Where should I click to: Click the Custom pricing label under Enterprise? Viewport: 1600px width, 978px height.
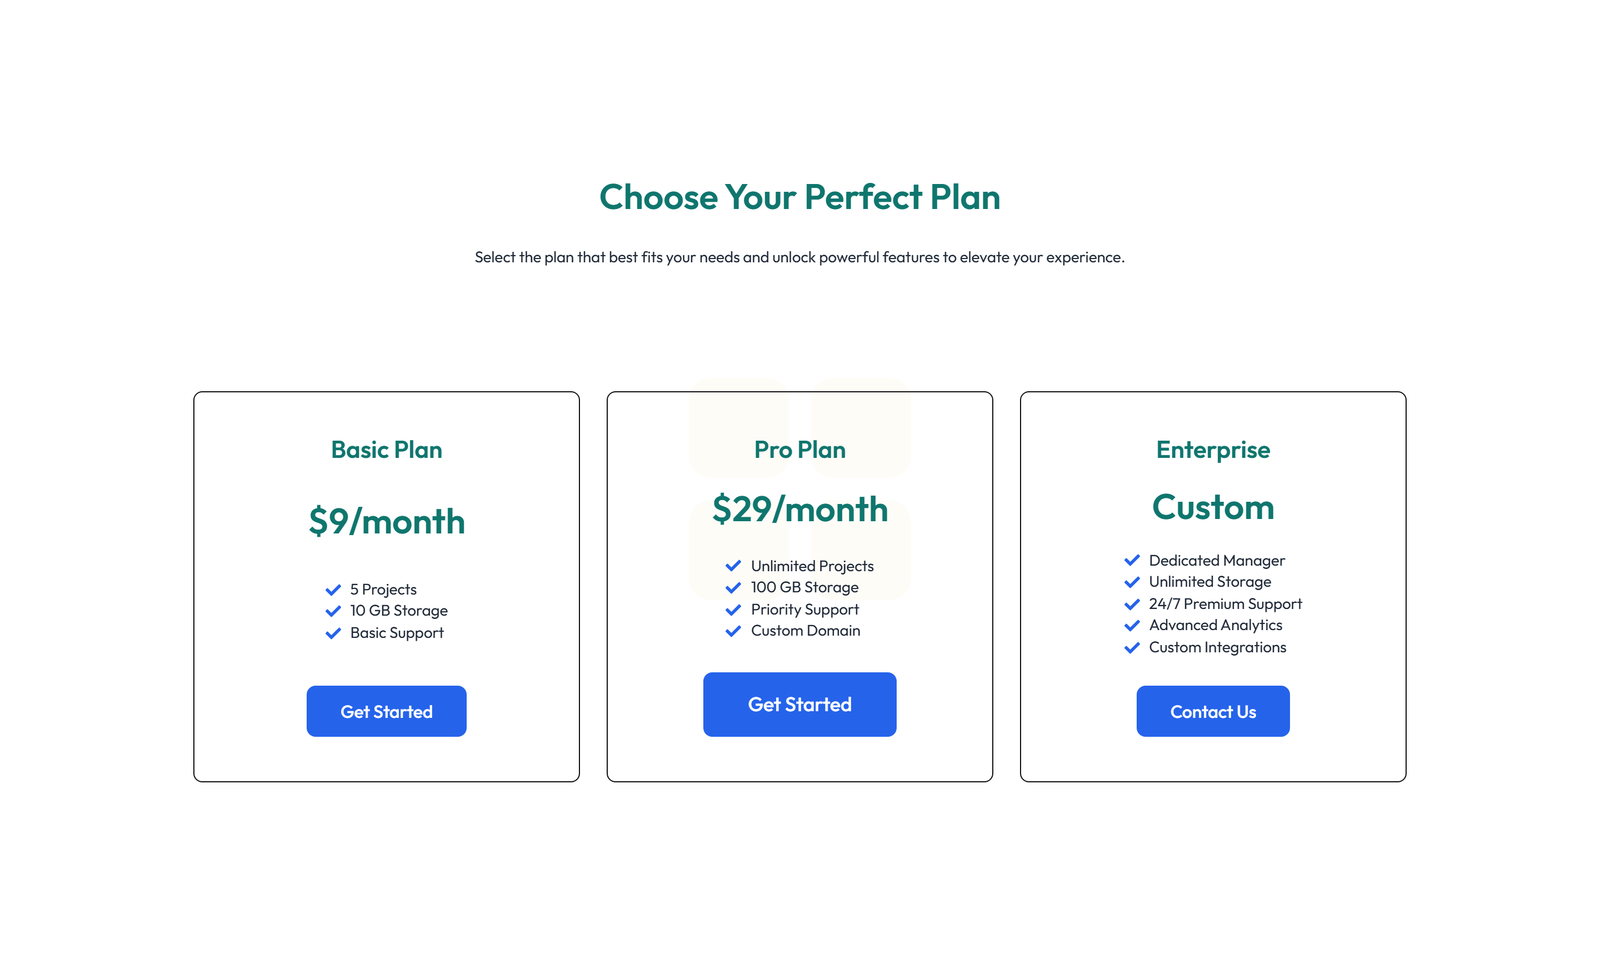click(x=1213, y=507)
